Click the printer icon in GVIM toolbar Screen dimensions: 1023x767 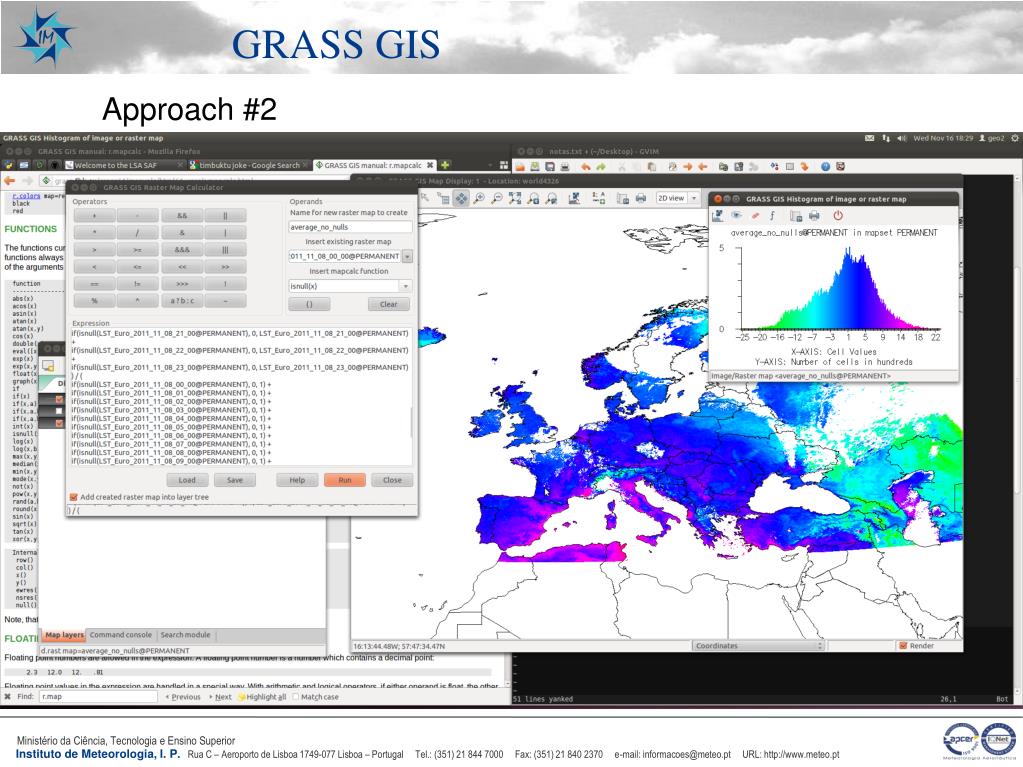[565, 167]
